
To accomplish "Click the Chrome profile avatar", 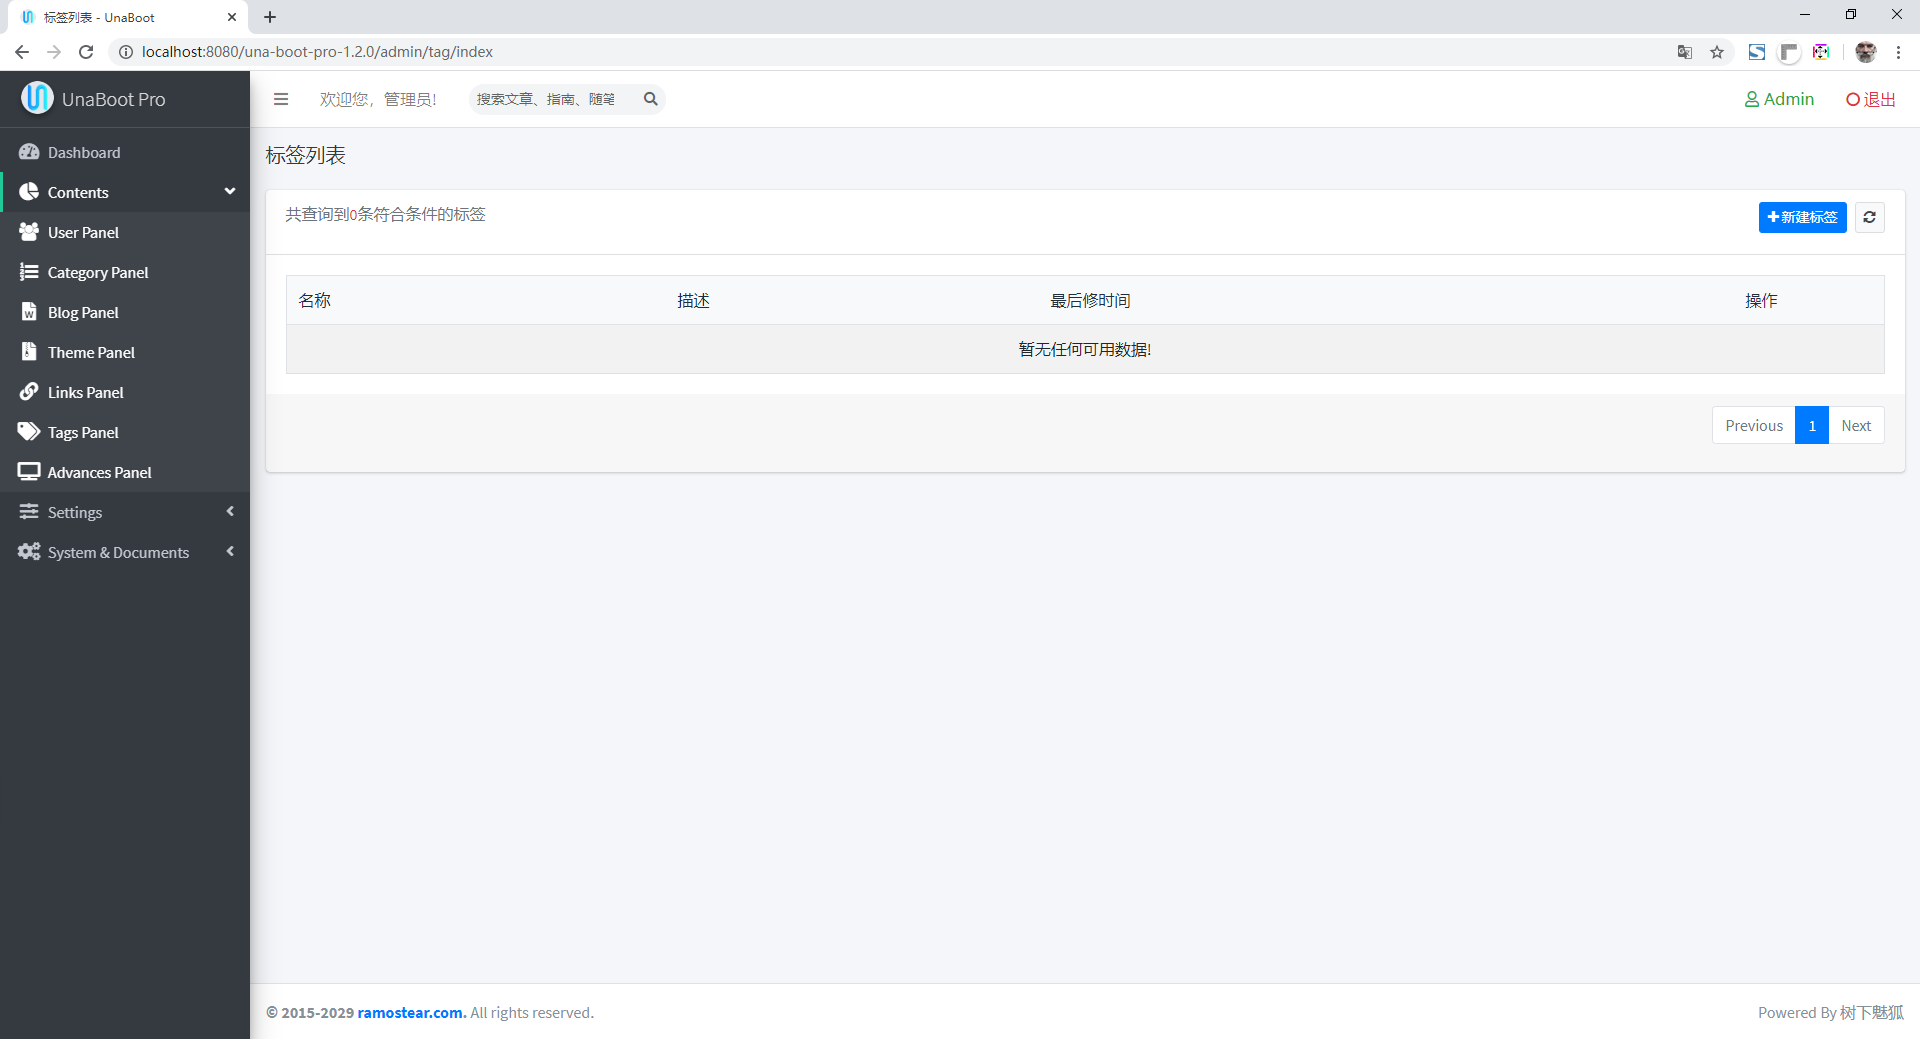I will coord(1866,52).
